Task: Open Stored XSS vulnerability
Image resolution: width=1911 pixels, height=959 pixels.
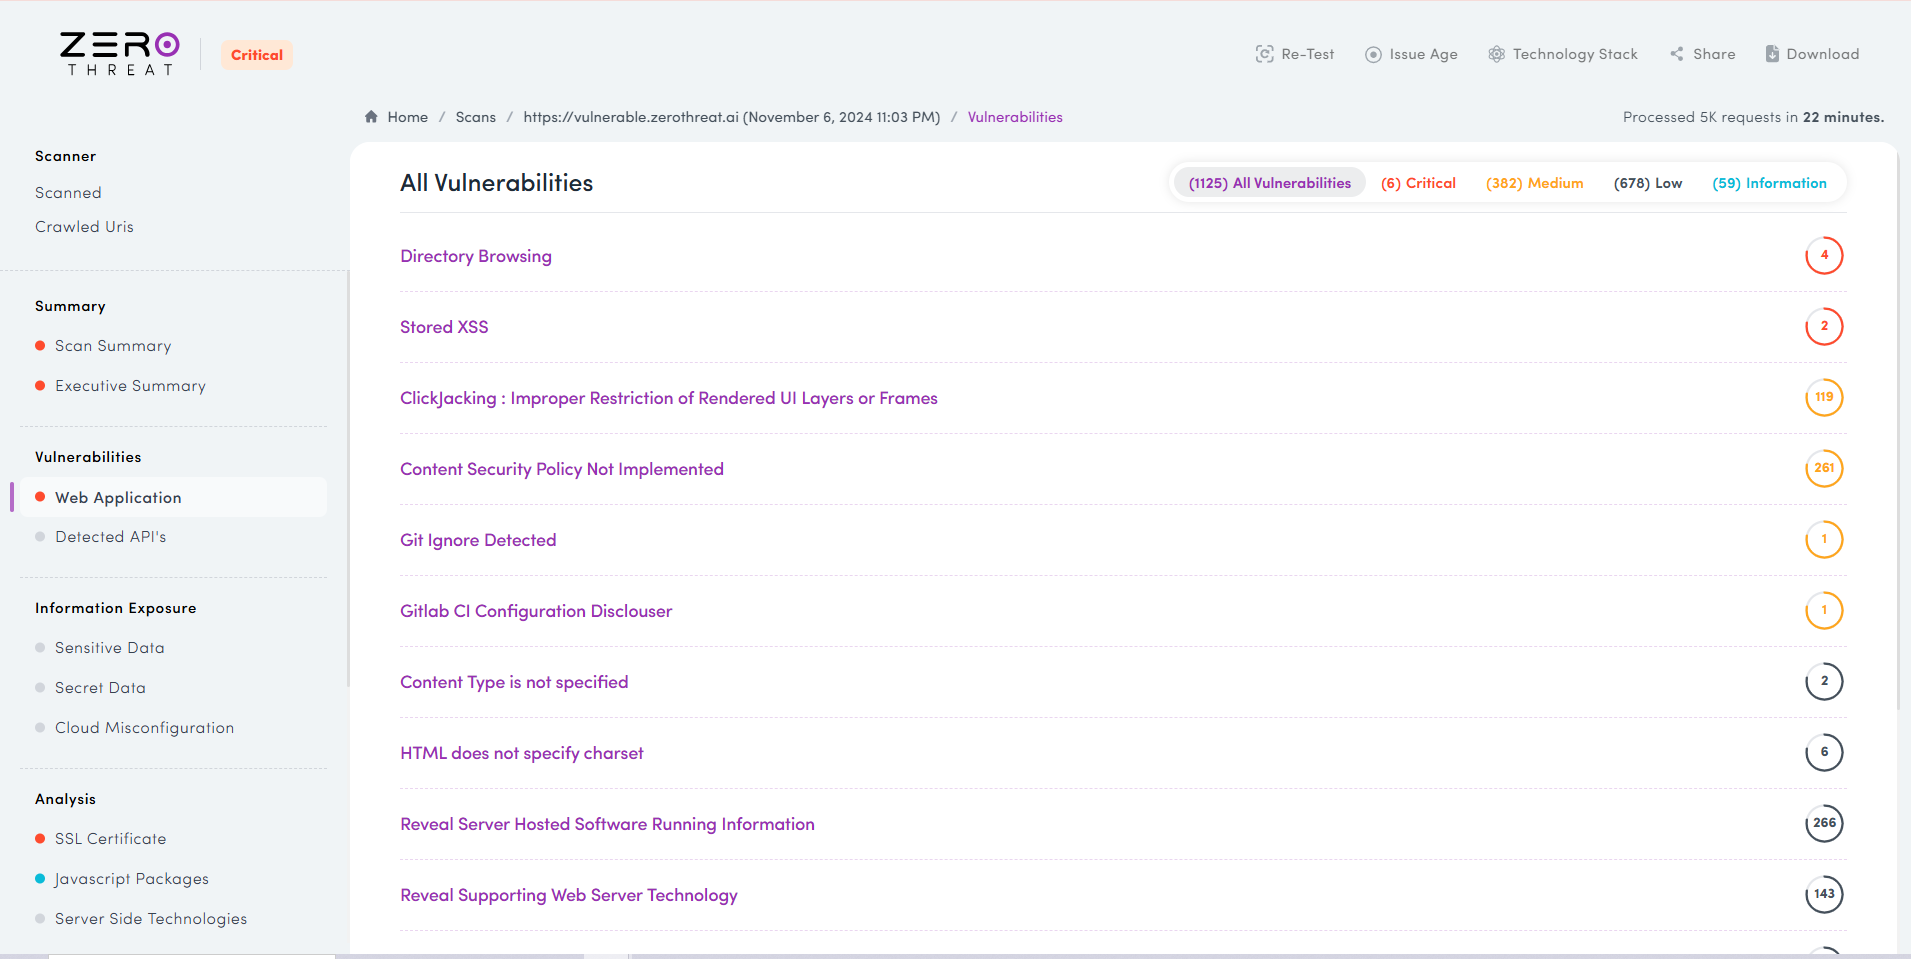Action: (x=444, y=327)
